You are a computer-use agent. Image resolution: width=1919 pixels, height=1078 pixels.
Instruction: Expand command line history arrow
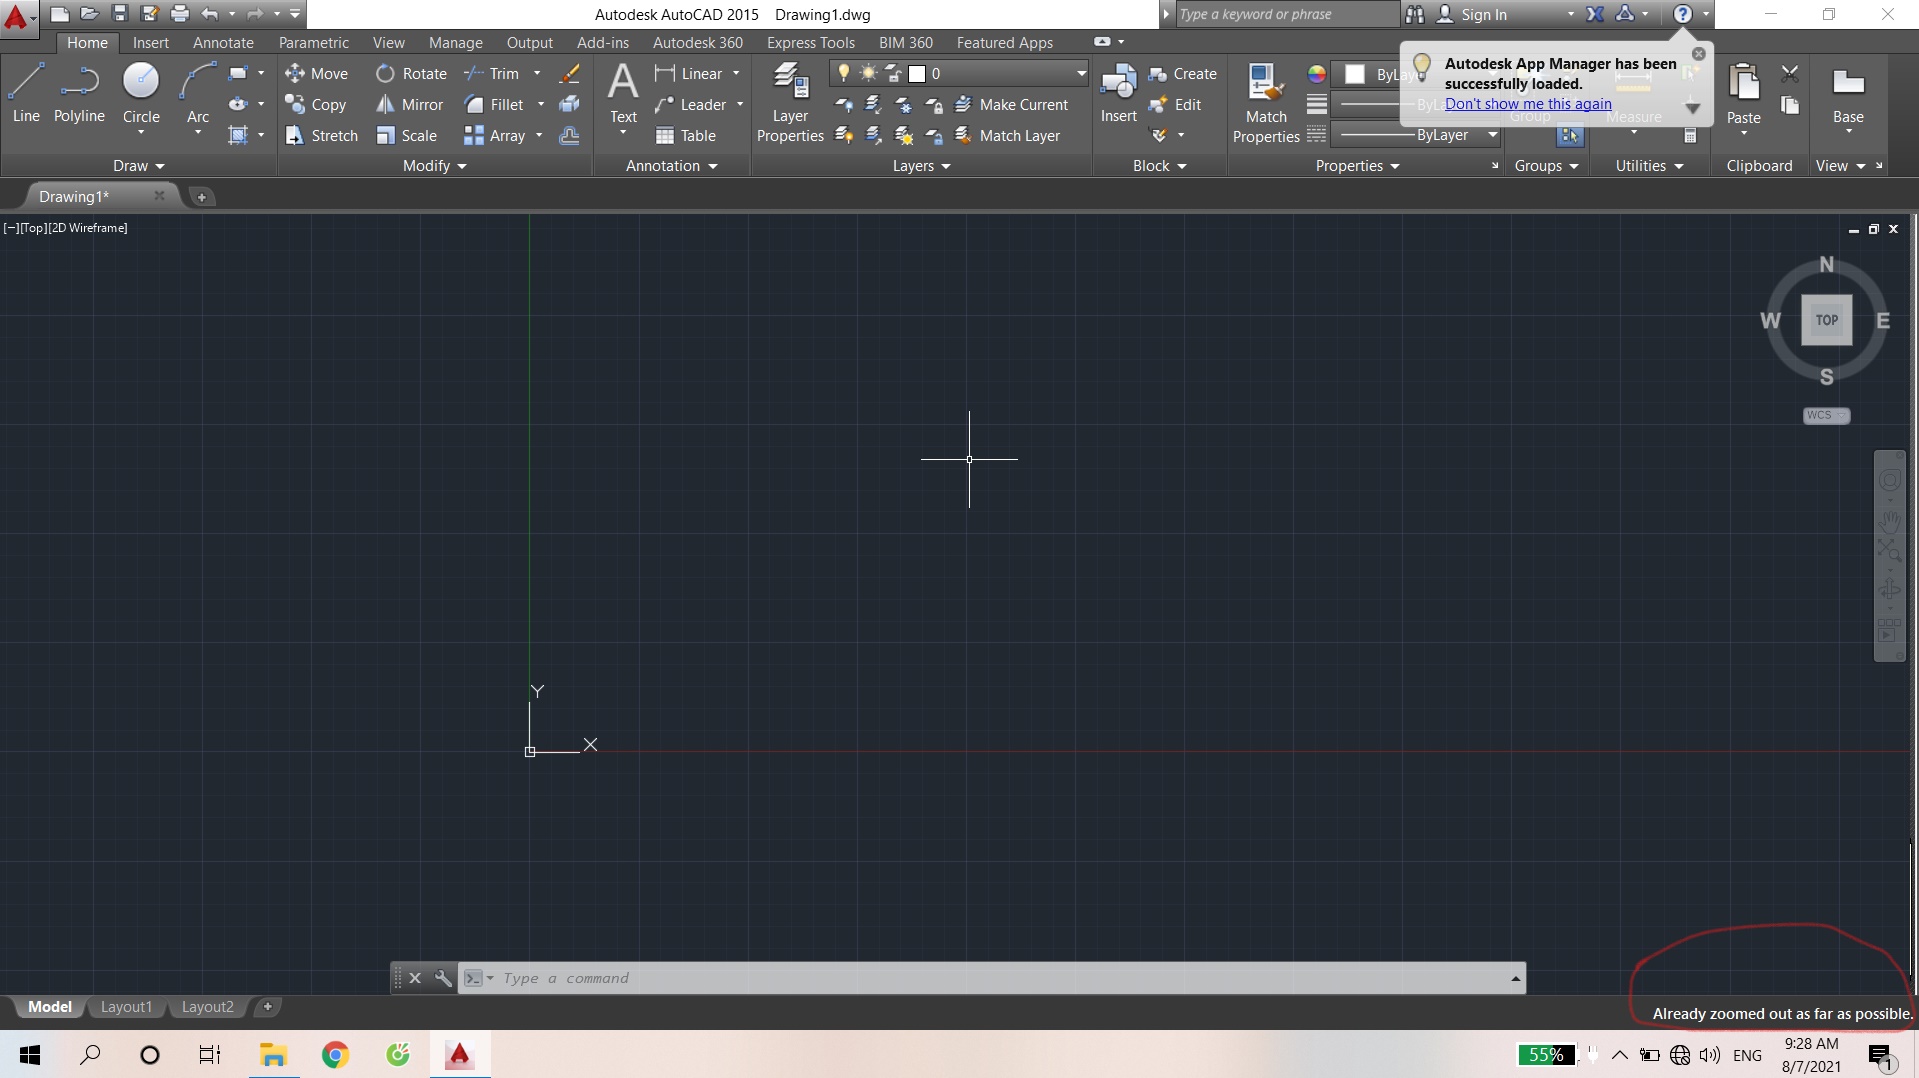(x=1515, y=978)
